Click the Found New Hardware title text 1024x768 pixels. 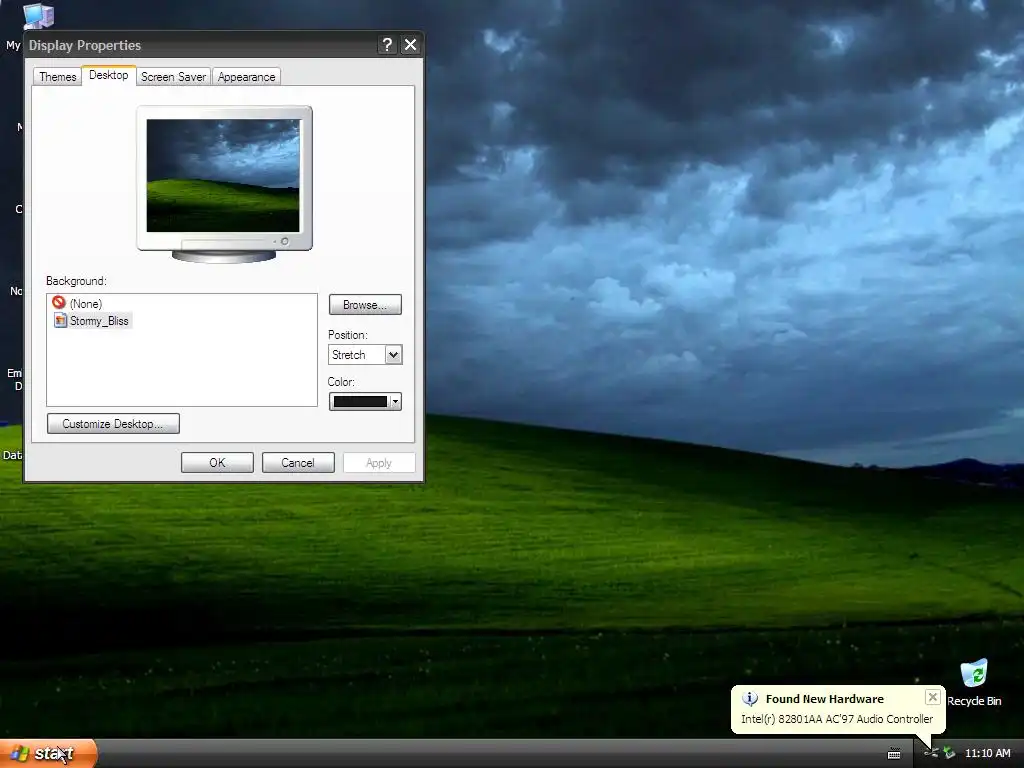coord(824,699)
